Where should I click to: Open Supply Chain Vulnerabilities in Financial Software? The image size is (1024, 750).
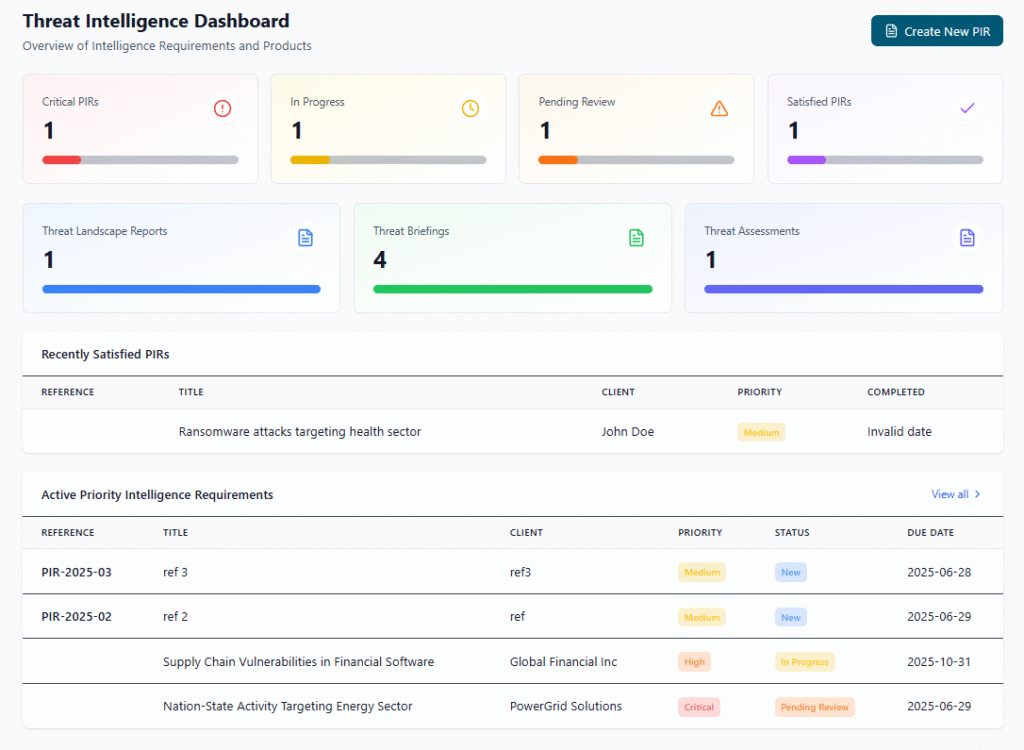pyautogui.click(x=298, y=662)
